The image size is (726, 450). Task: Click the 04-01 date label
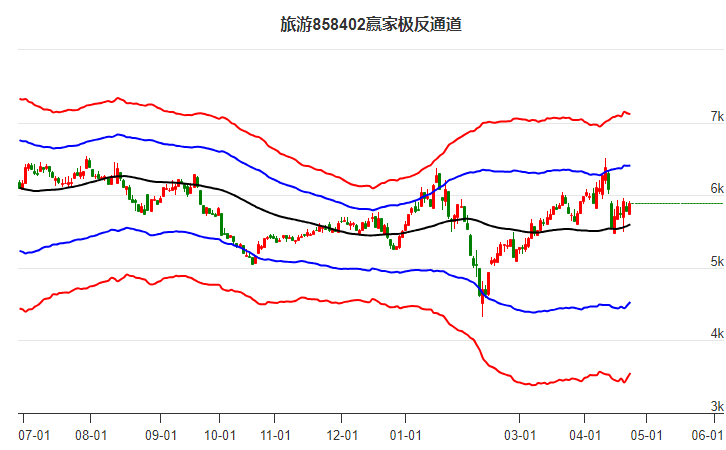point(585,435)
